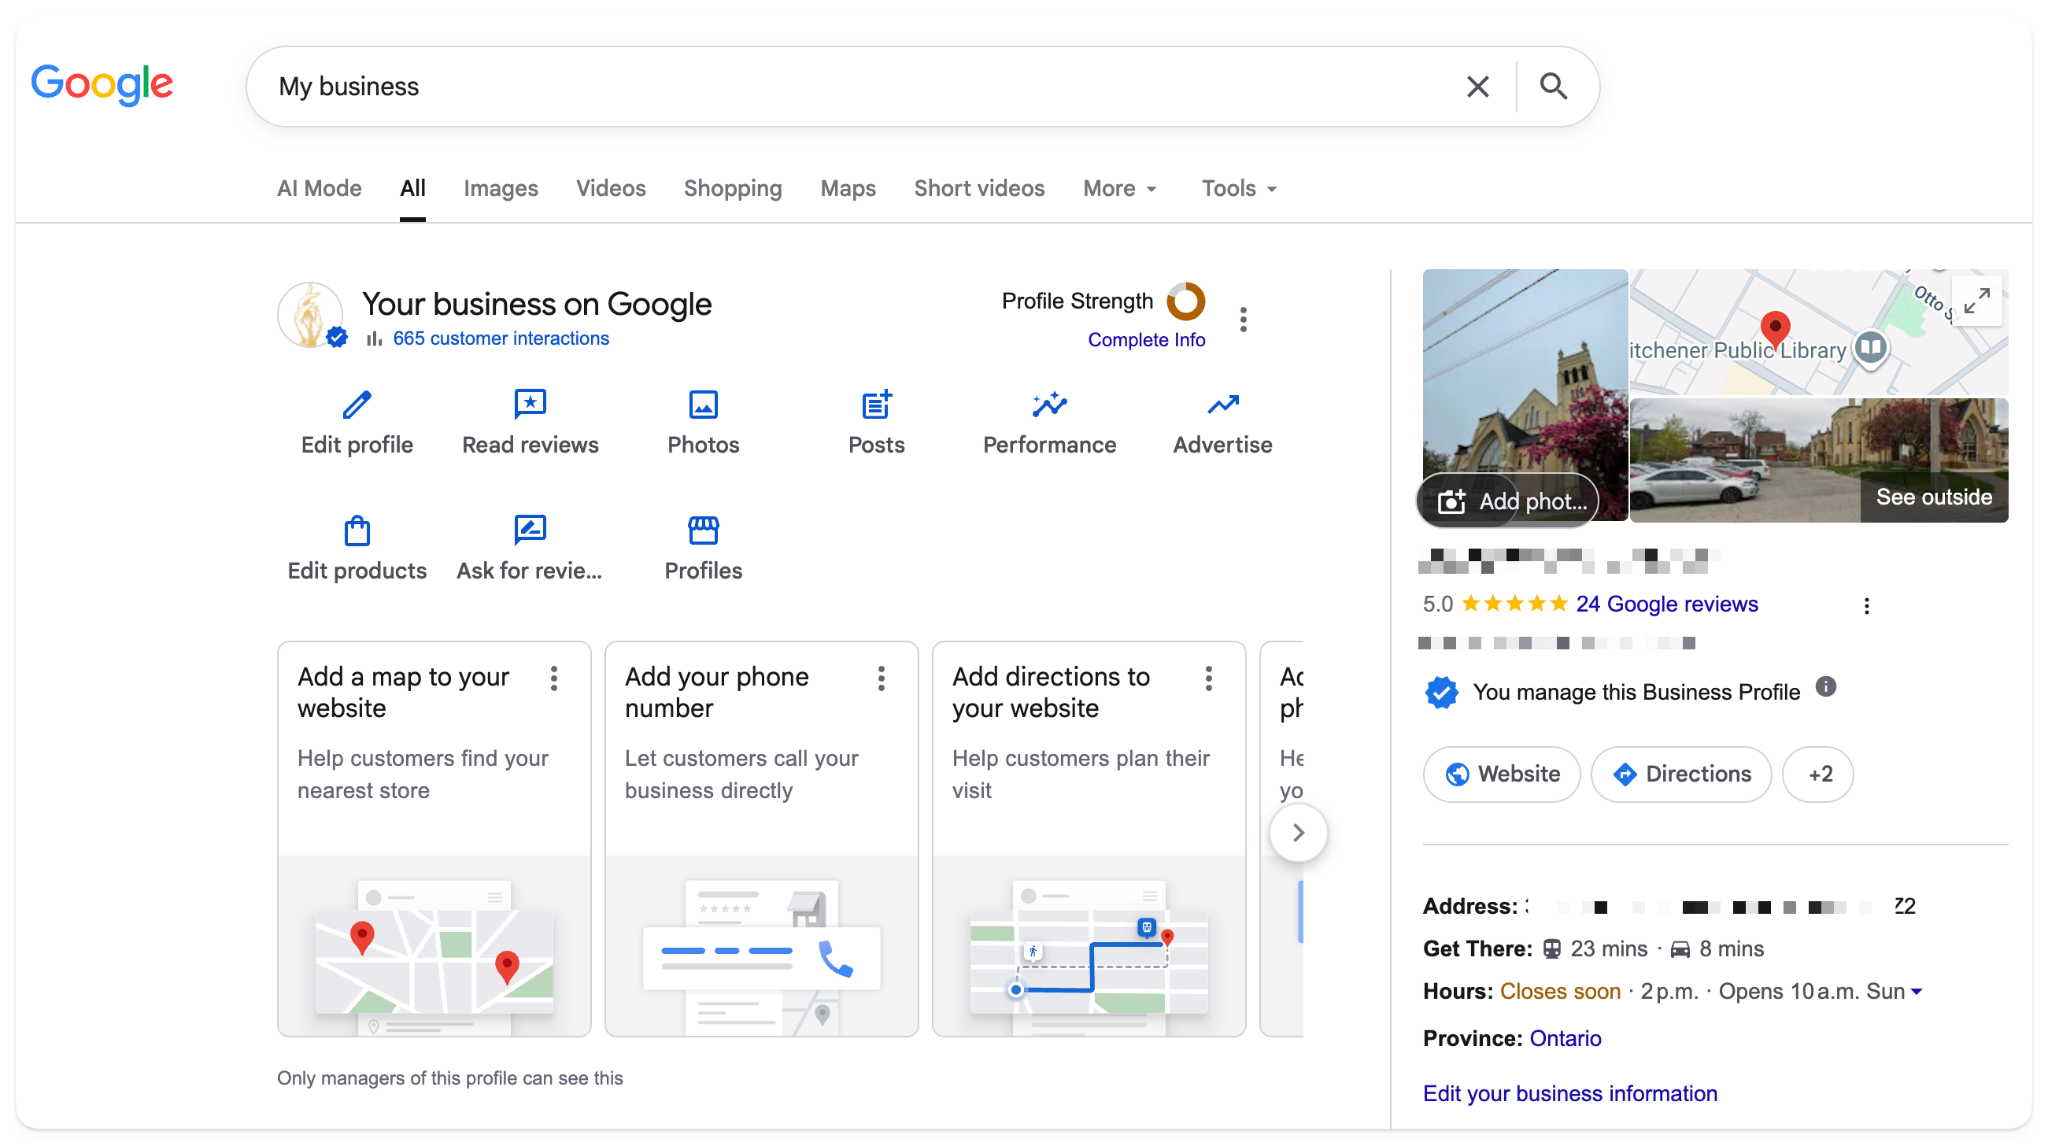Open Edit products shopping bag icon

coord(357,530)
